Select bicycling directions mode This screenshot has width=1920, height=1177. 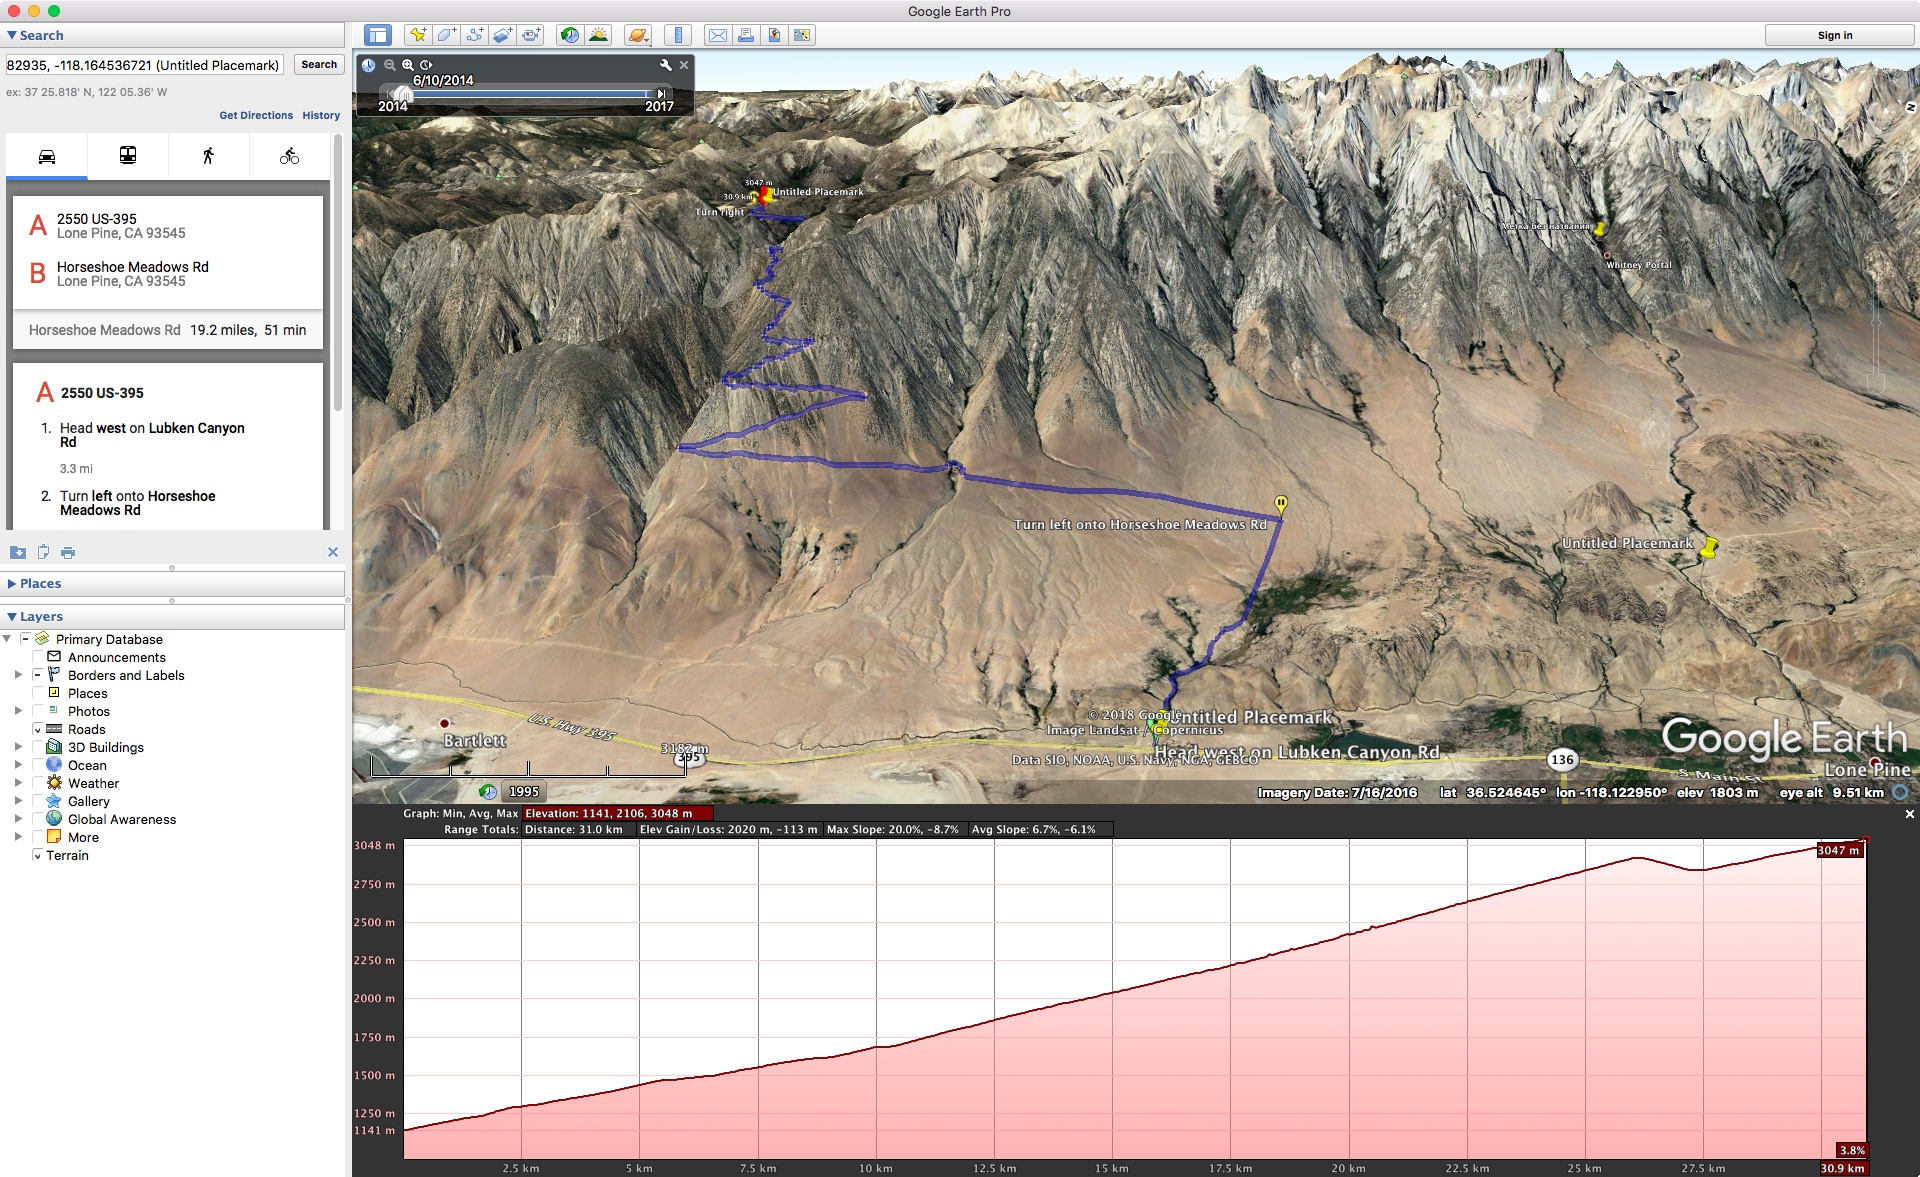tap(289, 156)
